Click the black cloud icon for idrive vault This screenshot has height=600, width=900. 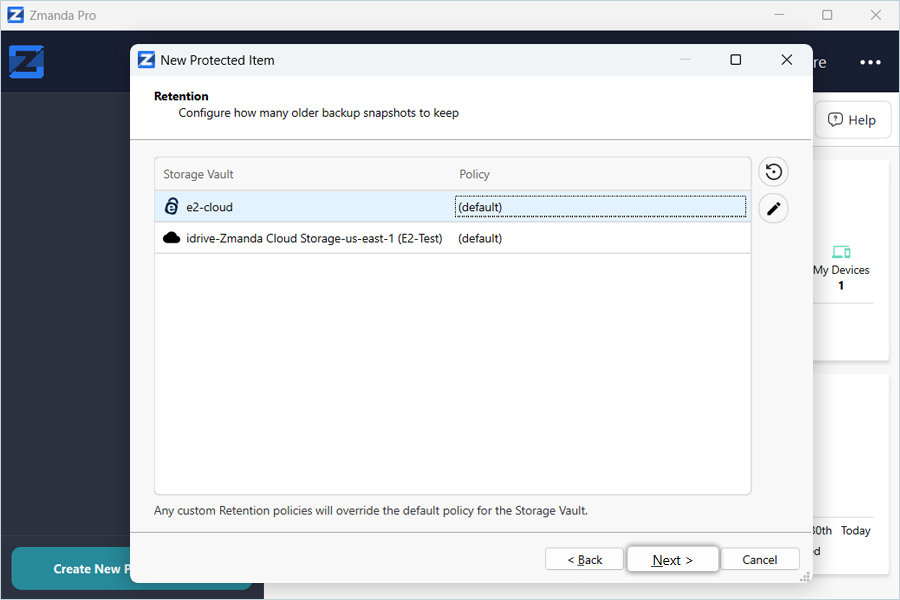[x=171, y=238]
